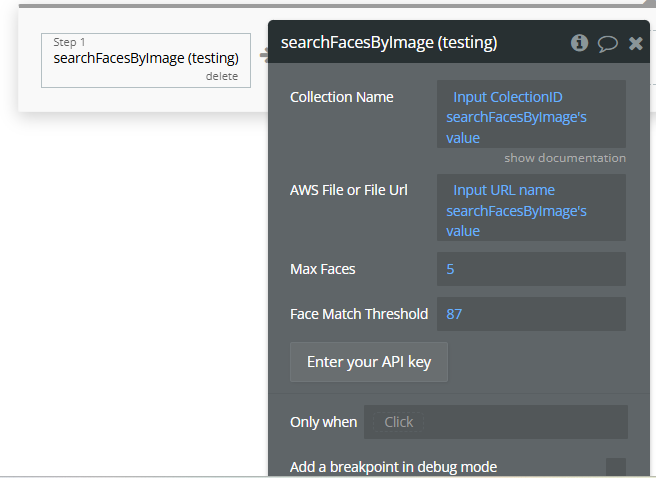Close the searchFacesByImage property panel

point(636,43)
